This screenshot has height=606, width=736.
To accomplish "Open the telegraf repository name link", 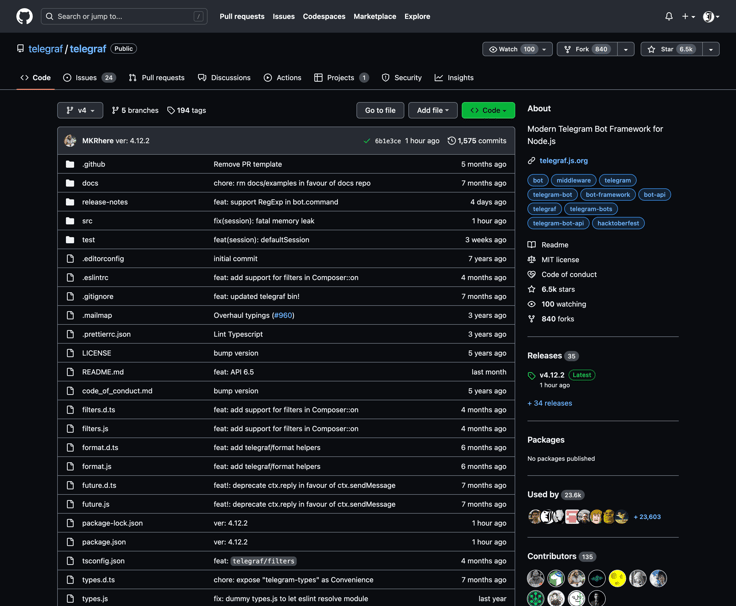I will (x=88, y=49).
